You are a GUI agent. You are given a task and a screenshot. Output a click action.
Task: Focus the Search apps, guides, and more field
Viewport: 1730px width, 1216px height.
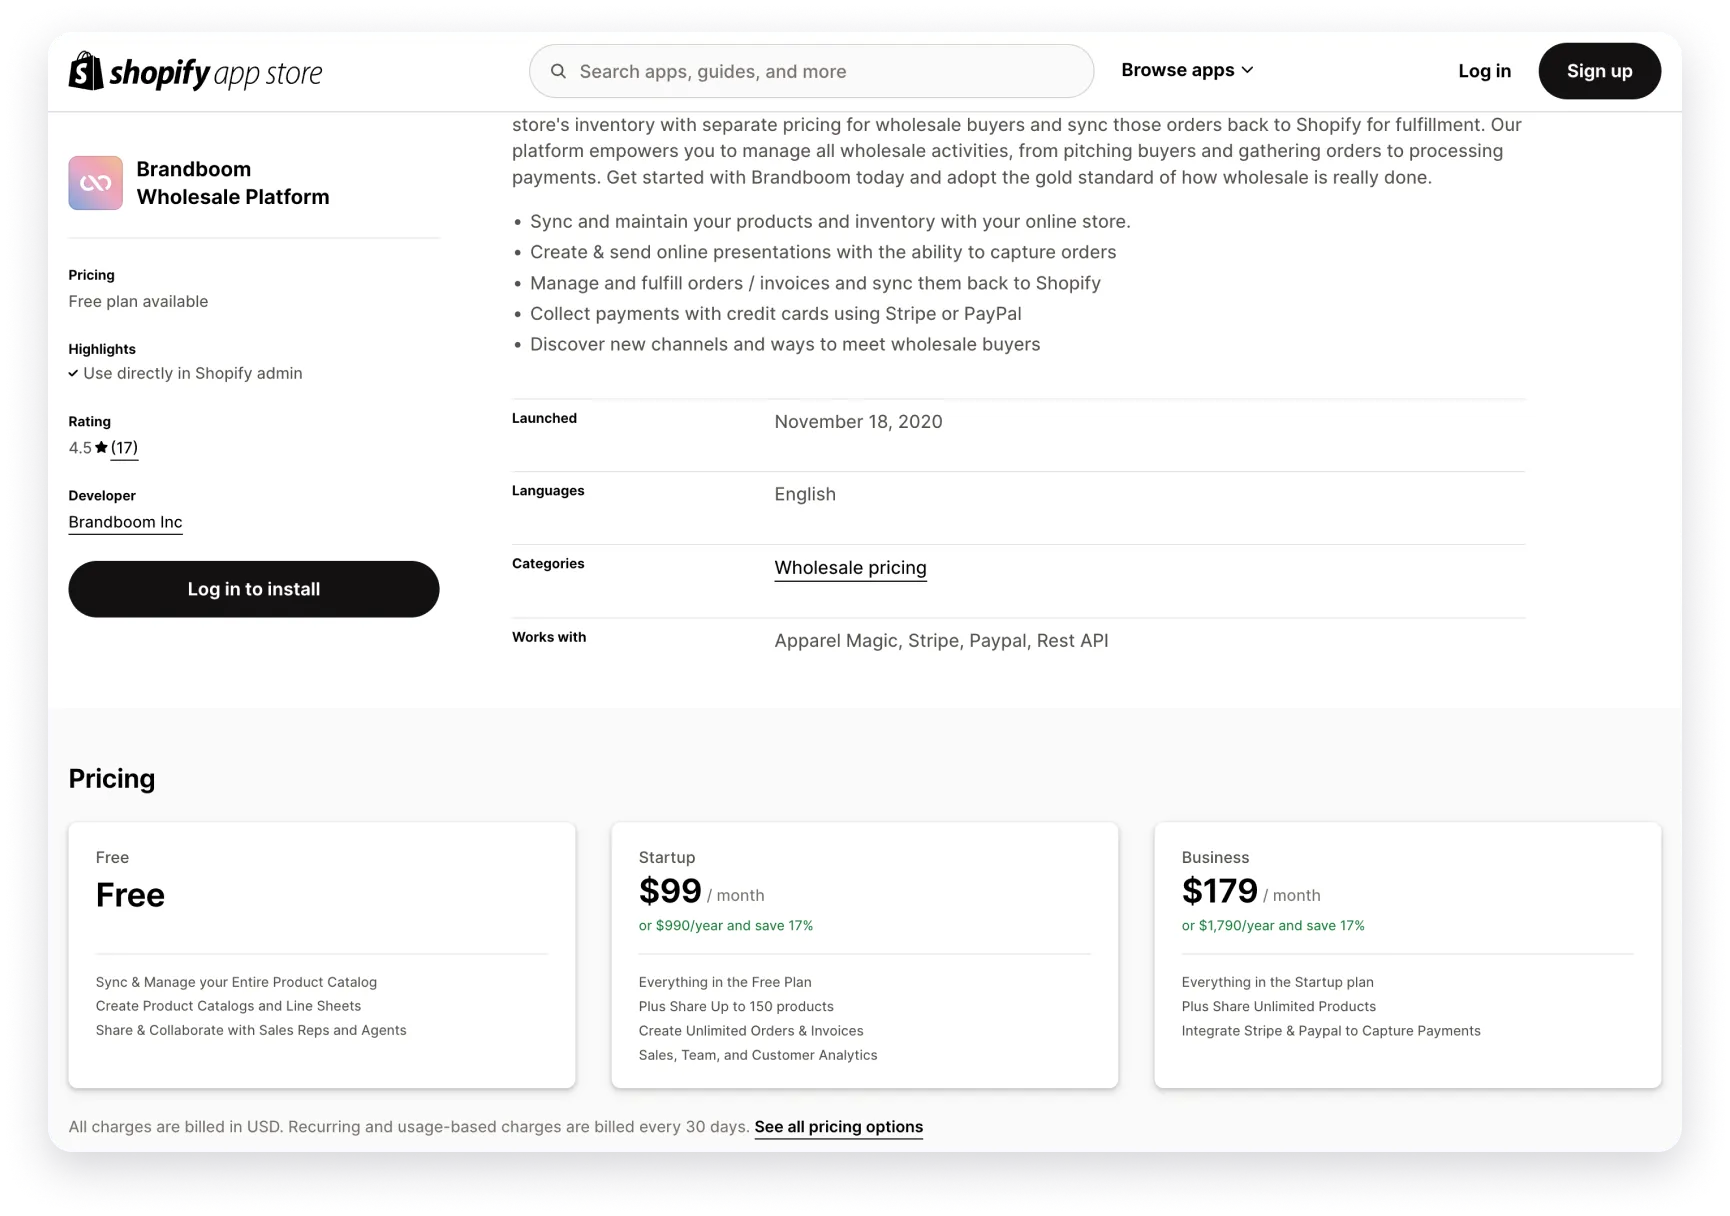click(811, 71)
